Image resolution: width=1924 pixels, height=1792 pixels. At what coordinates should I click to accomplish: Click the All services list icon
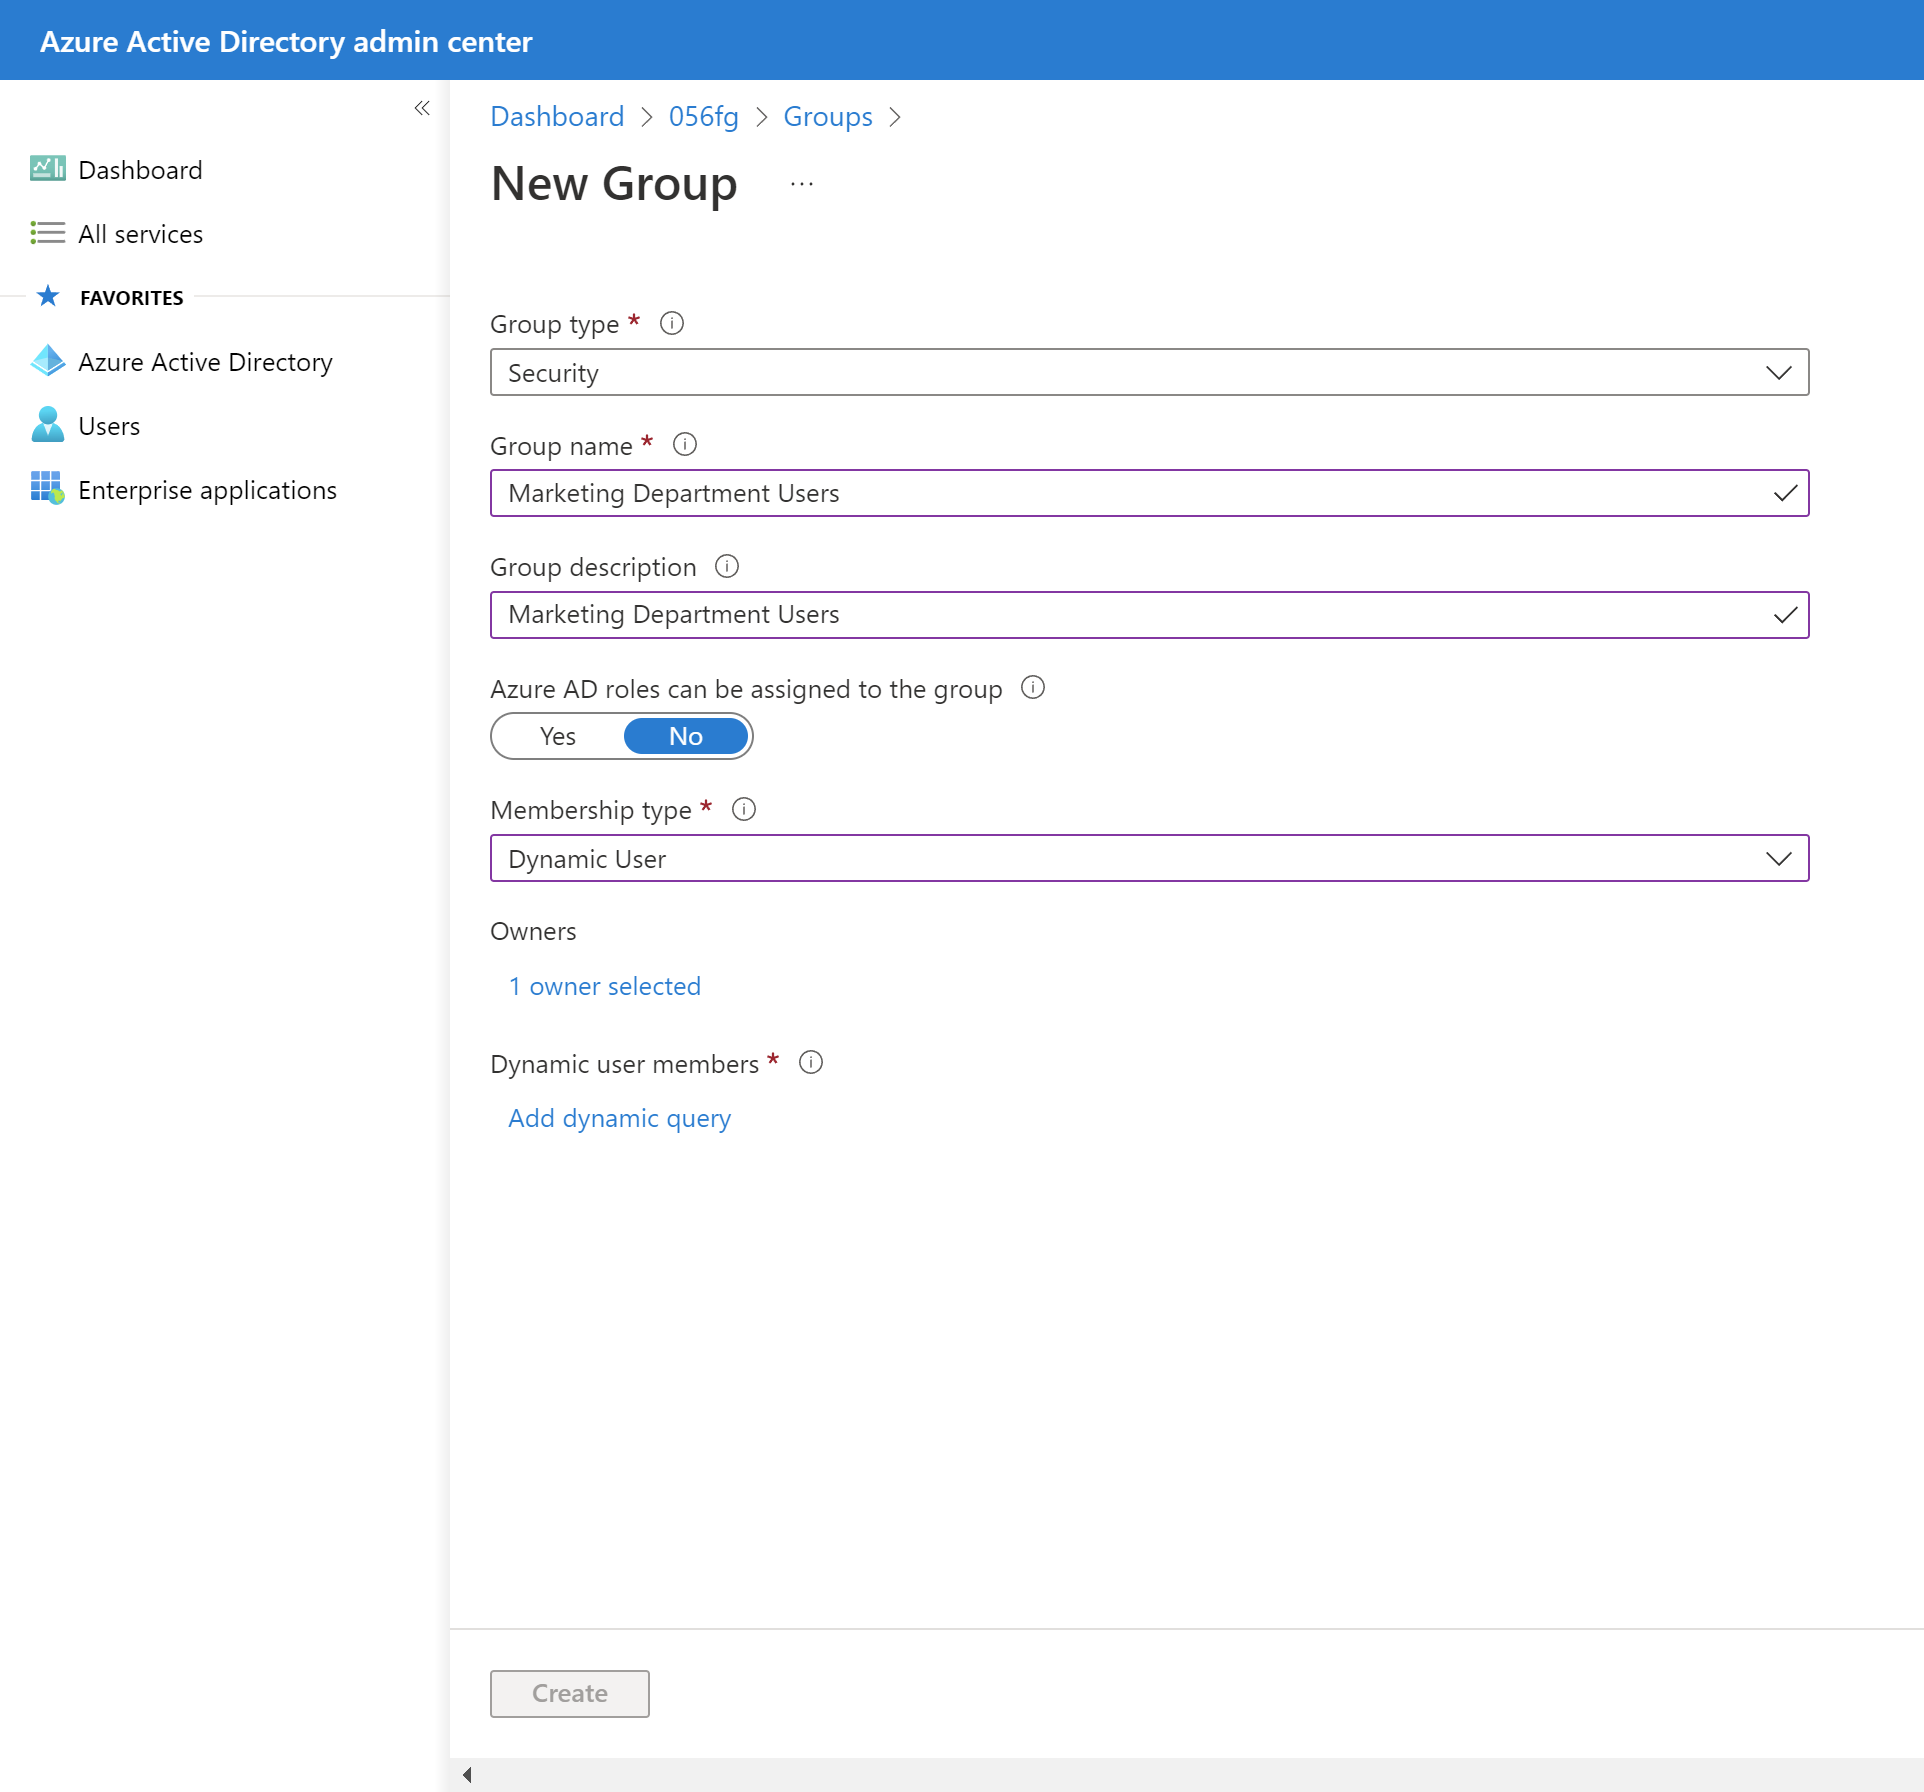click(x=47, y=233)
